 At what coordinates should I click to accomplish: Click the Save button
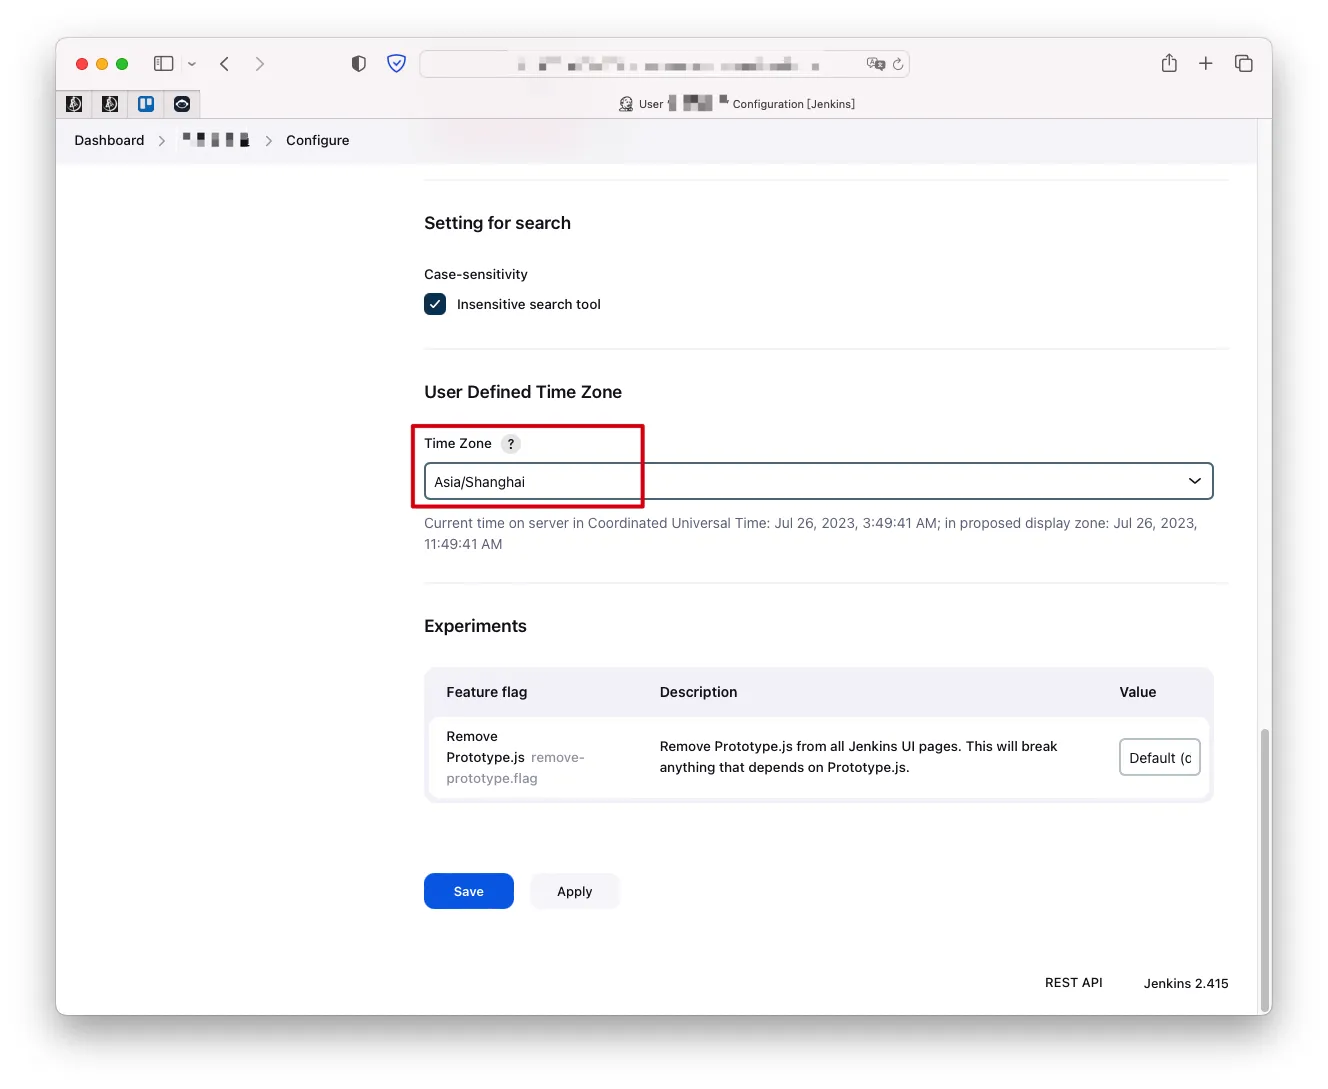click(x=469, y=891)
